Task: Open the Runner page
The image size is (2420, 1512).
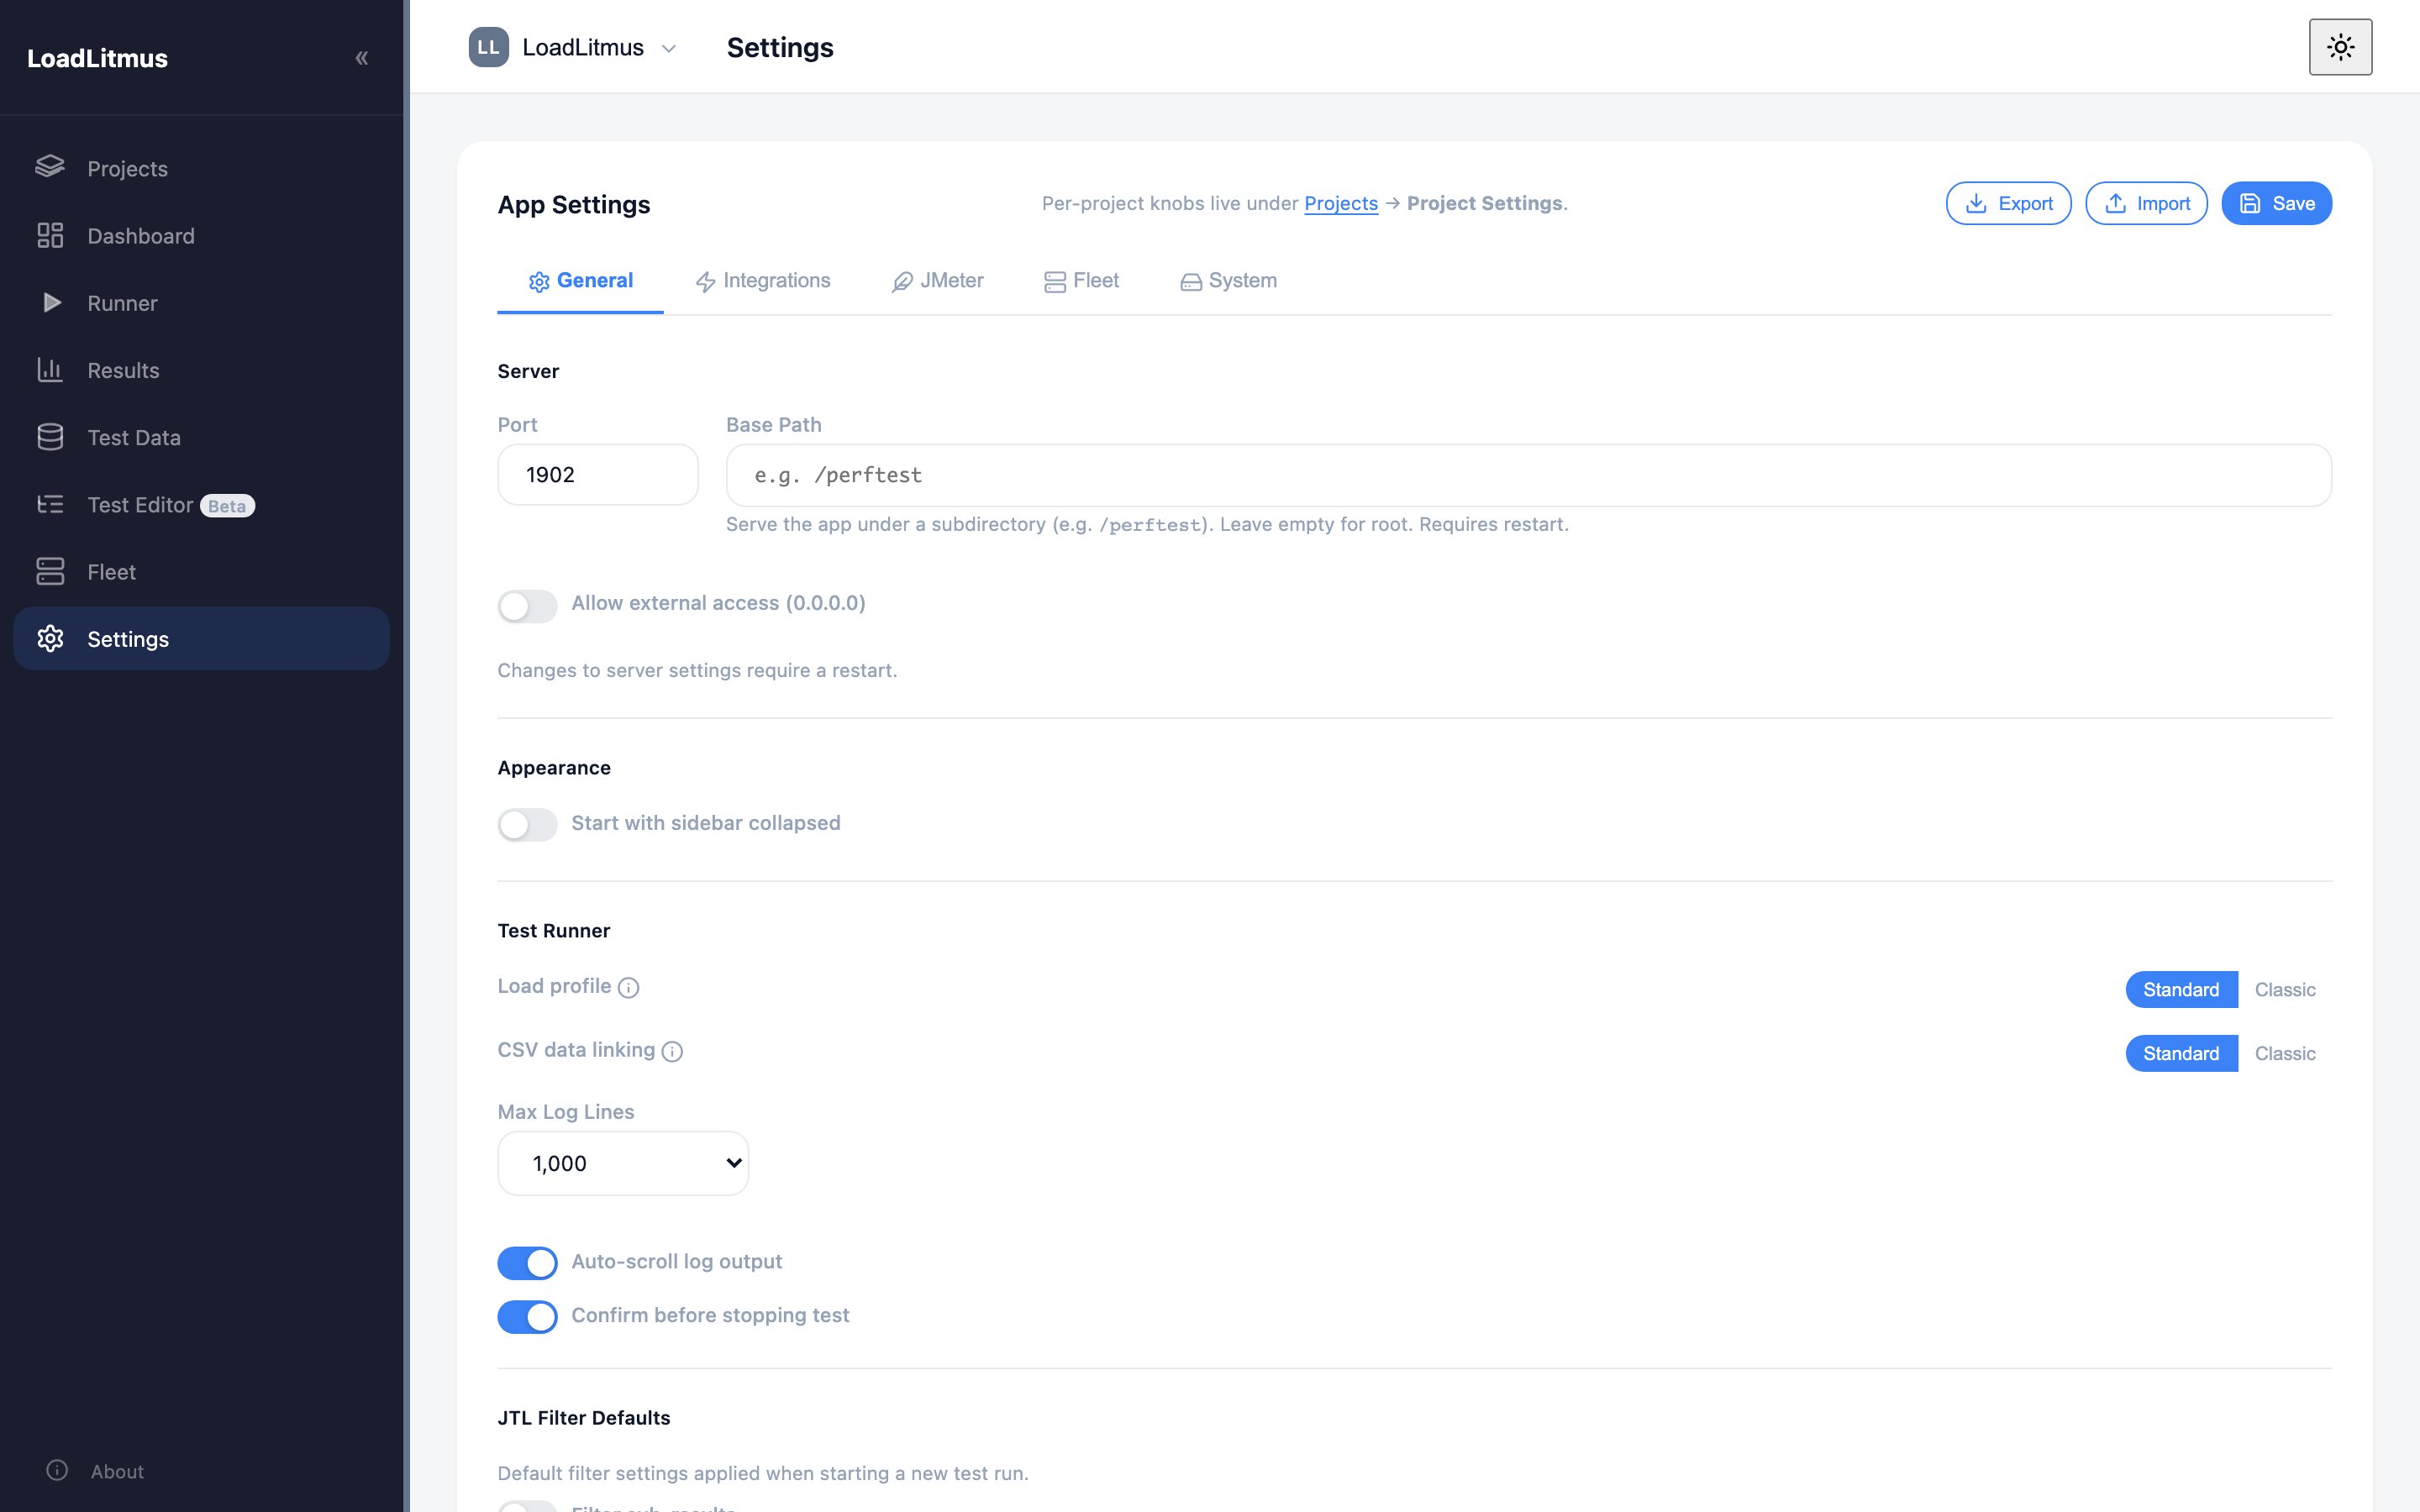Action: pos(201,303)
